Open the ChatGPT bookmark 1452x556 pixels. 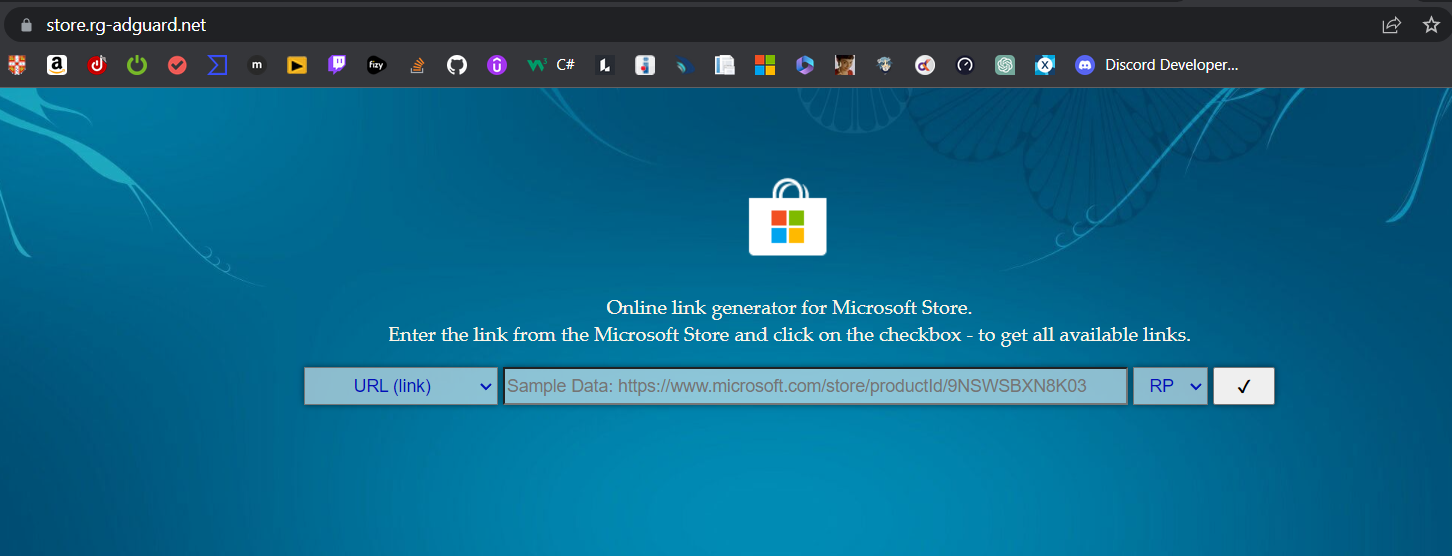pyautogui.click(x=1005, y=65)
